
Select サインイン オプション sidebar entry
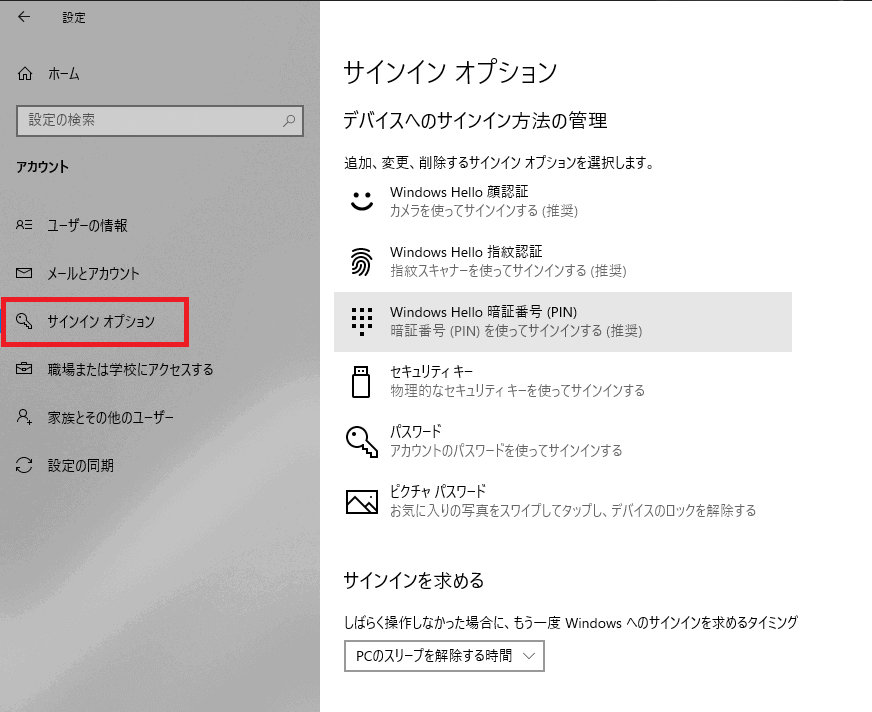[x=101, y=321]
